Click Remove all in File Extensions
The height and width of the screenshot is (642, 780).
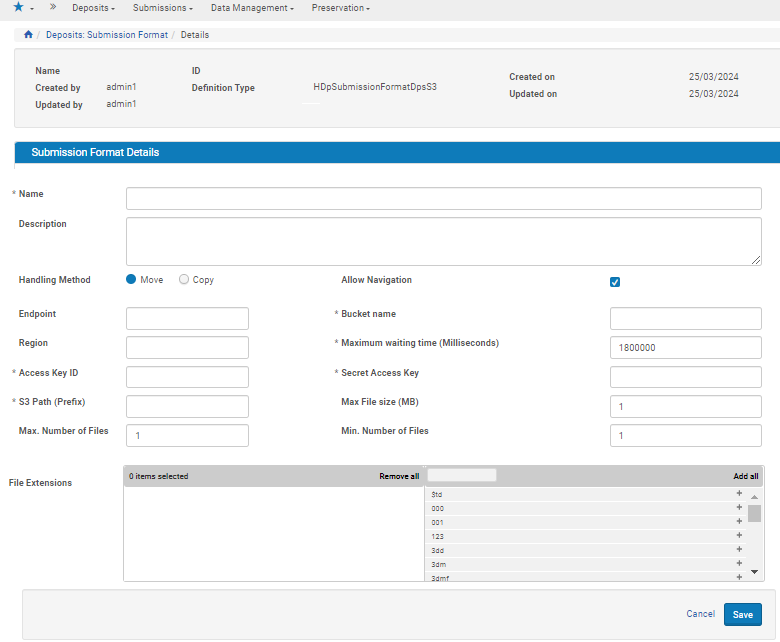[399, 476]
